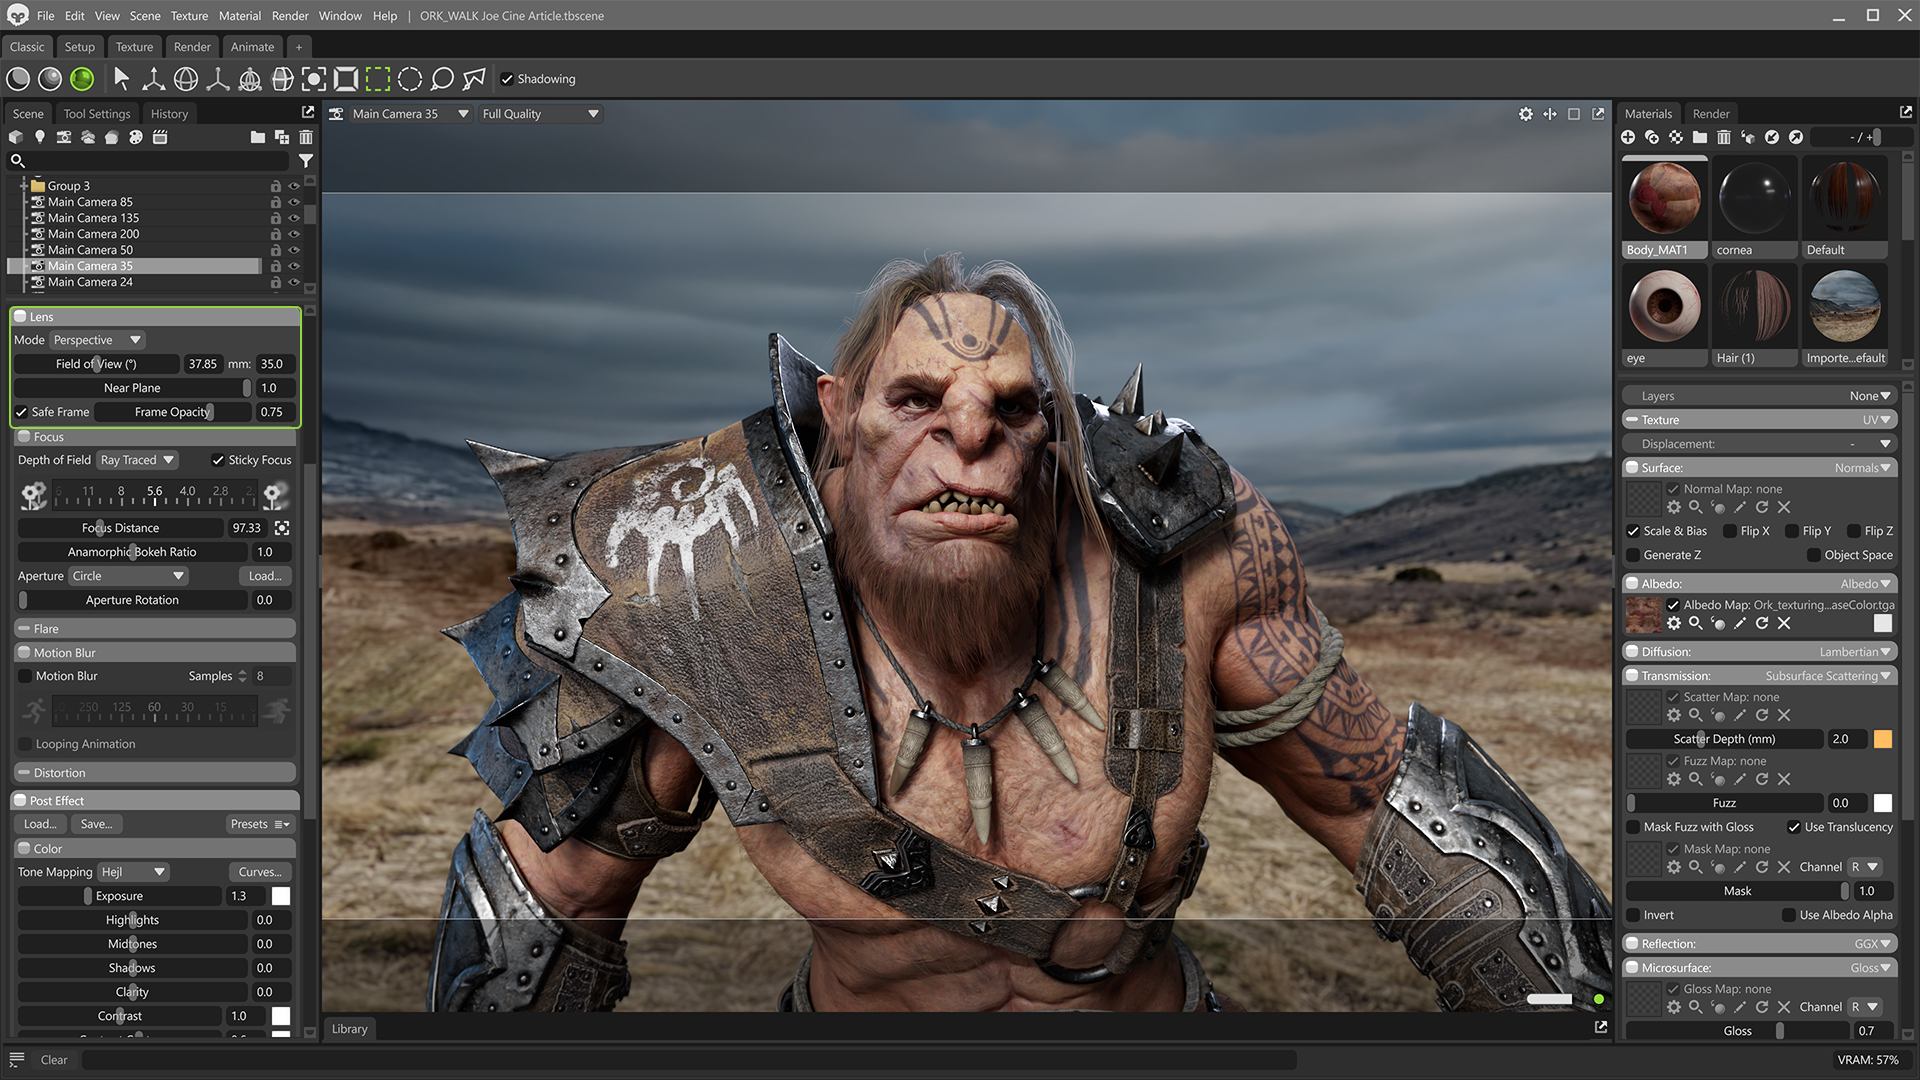Open the viewport settings gear
Image resolution: width=1920 pixels, height=1080 pixels.
[x=1525, y=114]
